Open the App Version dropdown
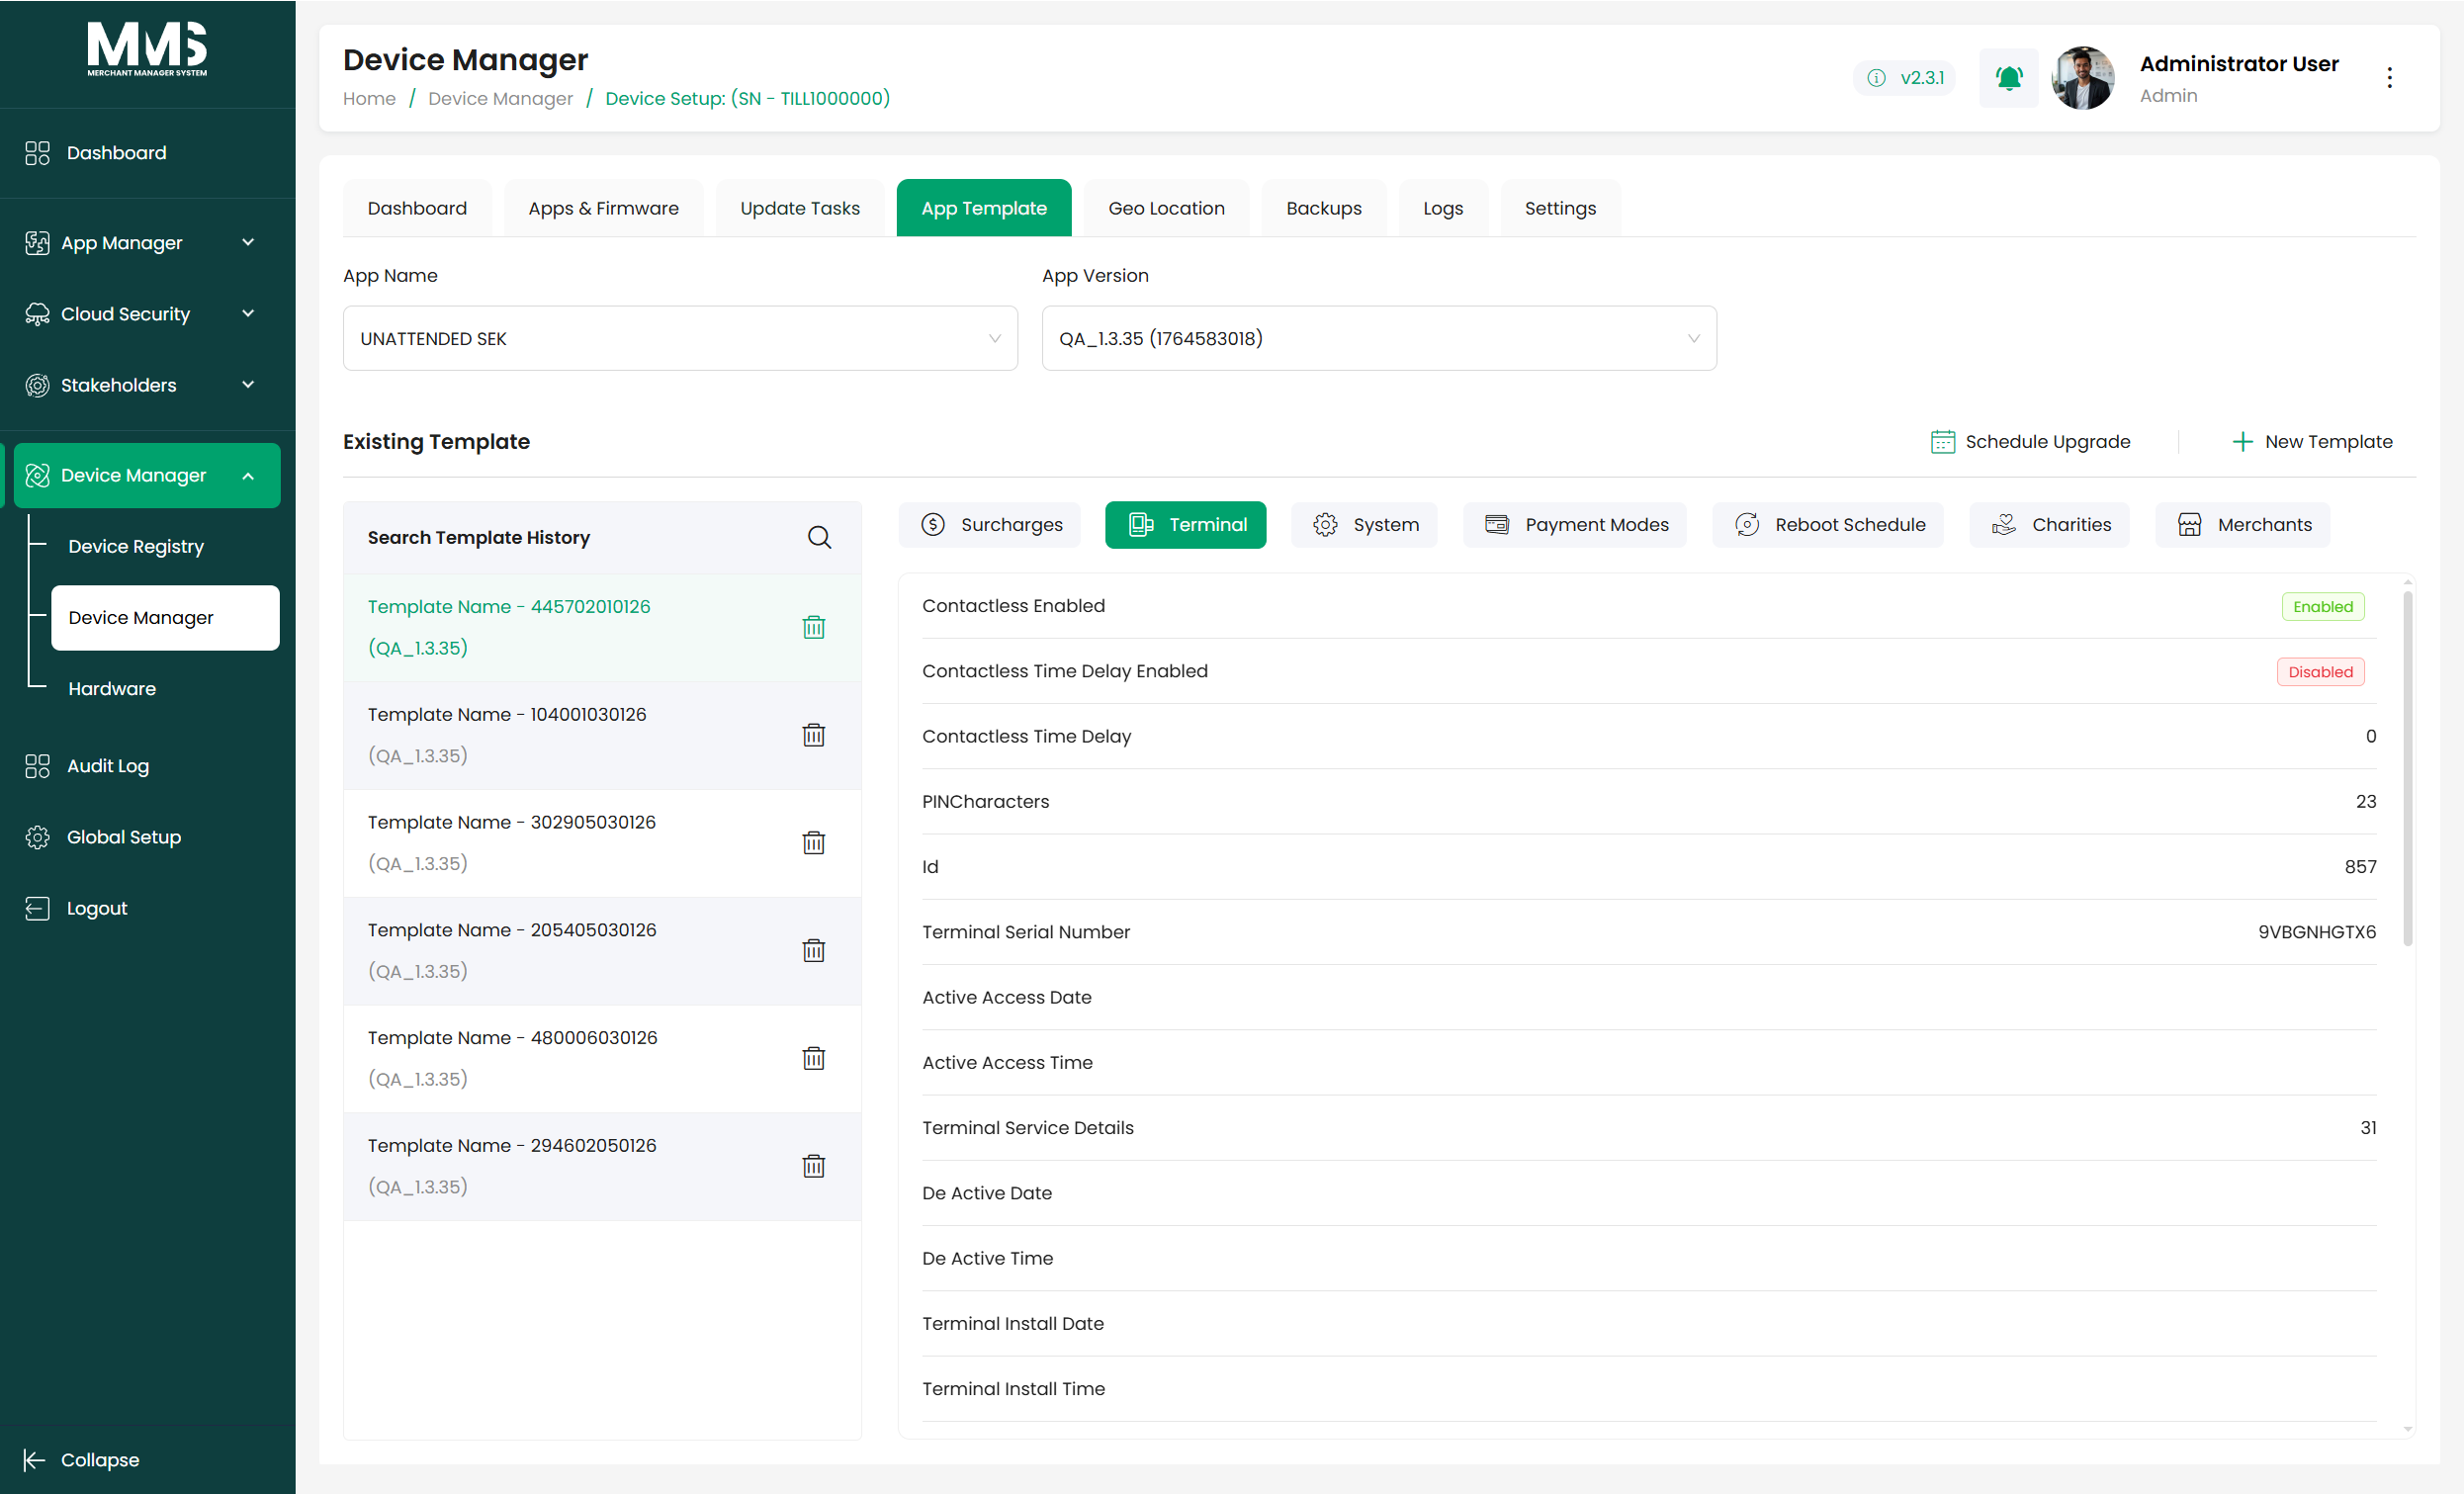Viewport: 2464px width, 1494px height. pos(1379,338)
